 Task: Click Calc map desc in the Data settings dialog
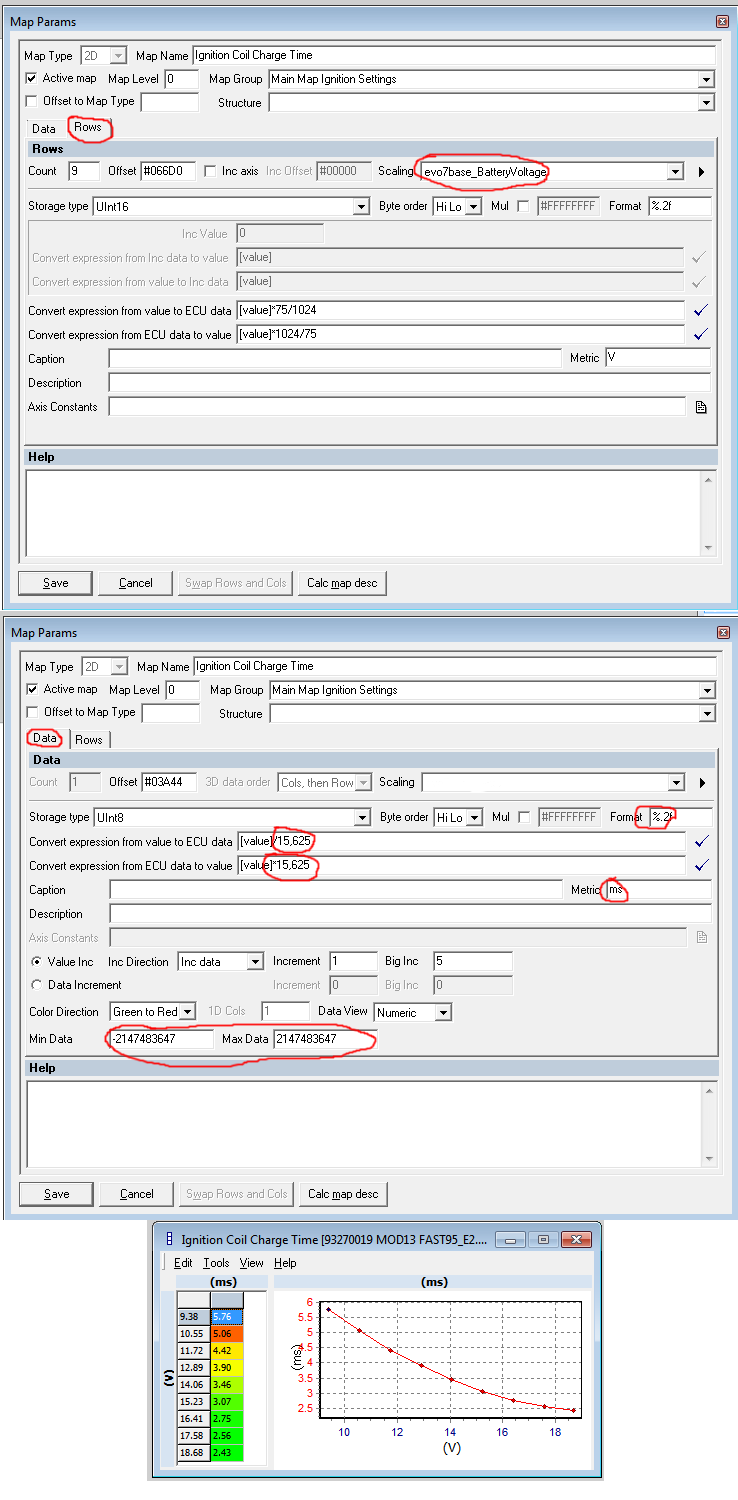tap(343, 1193)
